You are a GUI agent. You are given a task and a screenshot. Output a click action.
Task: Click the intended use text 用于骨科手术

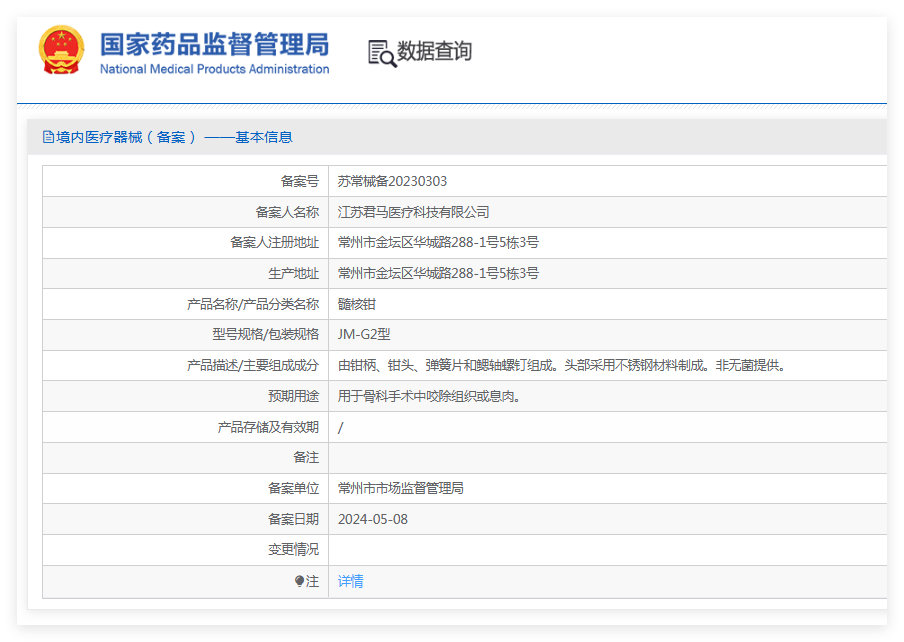[x=431, y=397]
